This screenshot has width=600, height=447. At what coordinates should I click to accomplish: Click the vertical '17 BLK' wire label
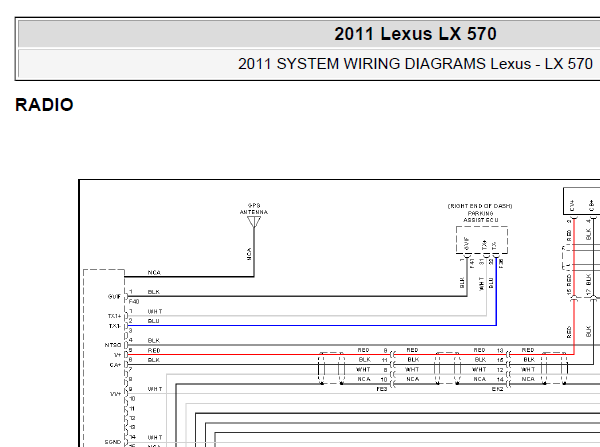(x=589, y=285)
